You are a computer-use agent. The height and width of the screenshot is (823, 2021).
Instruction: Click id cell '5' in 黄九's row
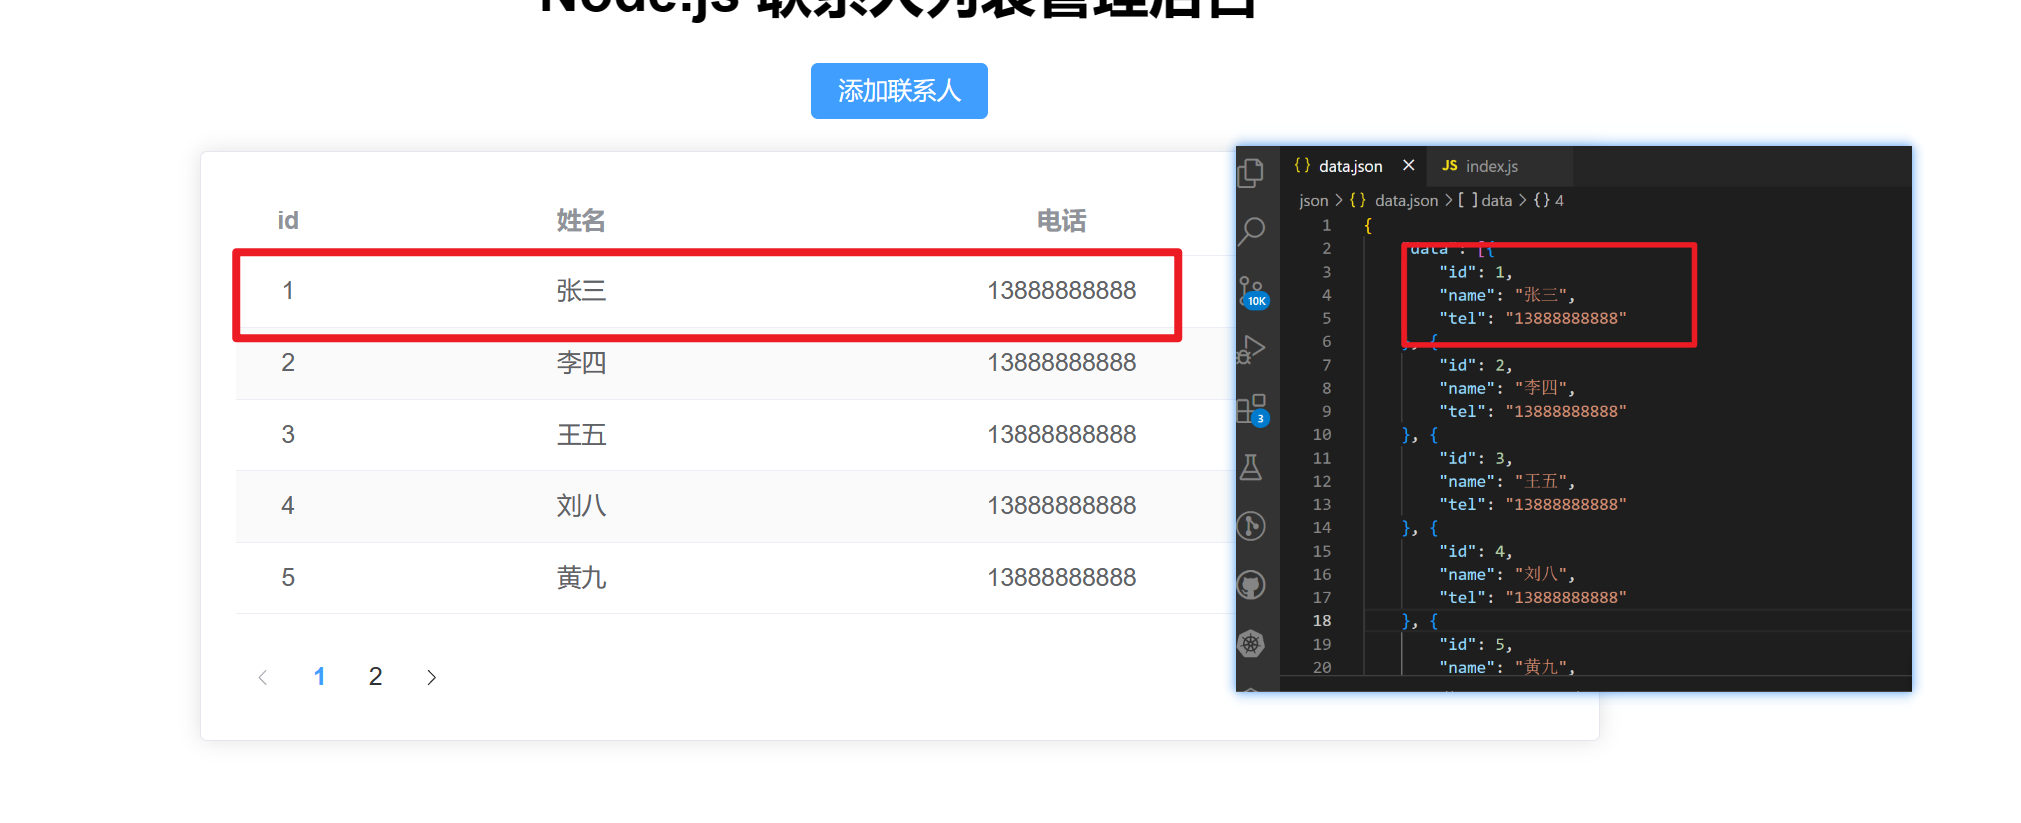point(288,577)
